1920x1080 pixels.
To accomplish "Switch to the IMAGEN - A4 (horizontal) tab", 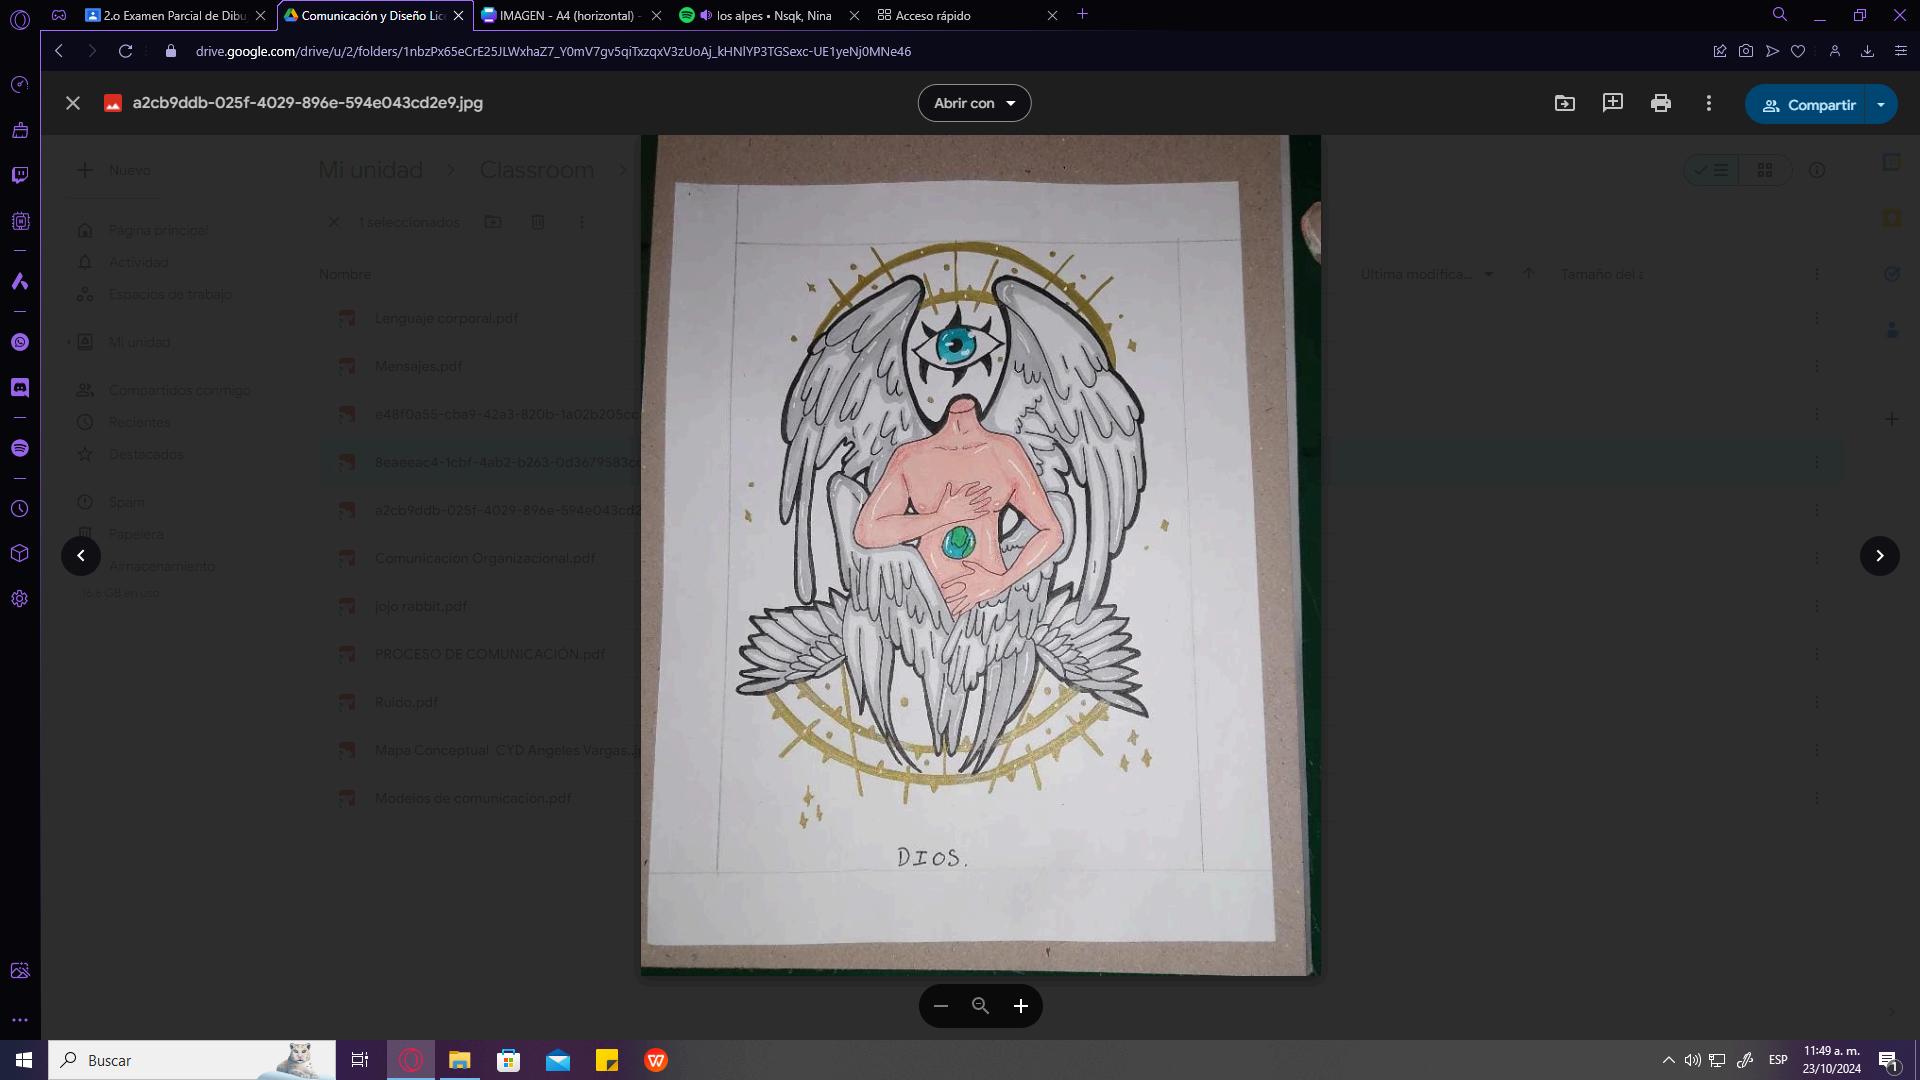I will (566, 15).
